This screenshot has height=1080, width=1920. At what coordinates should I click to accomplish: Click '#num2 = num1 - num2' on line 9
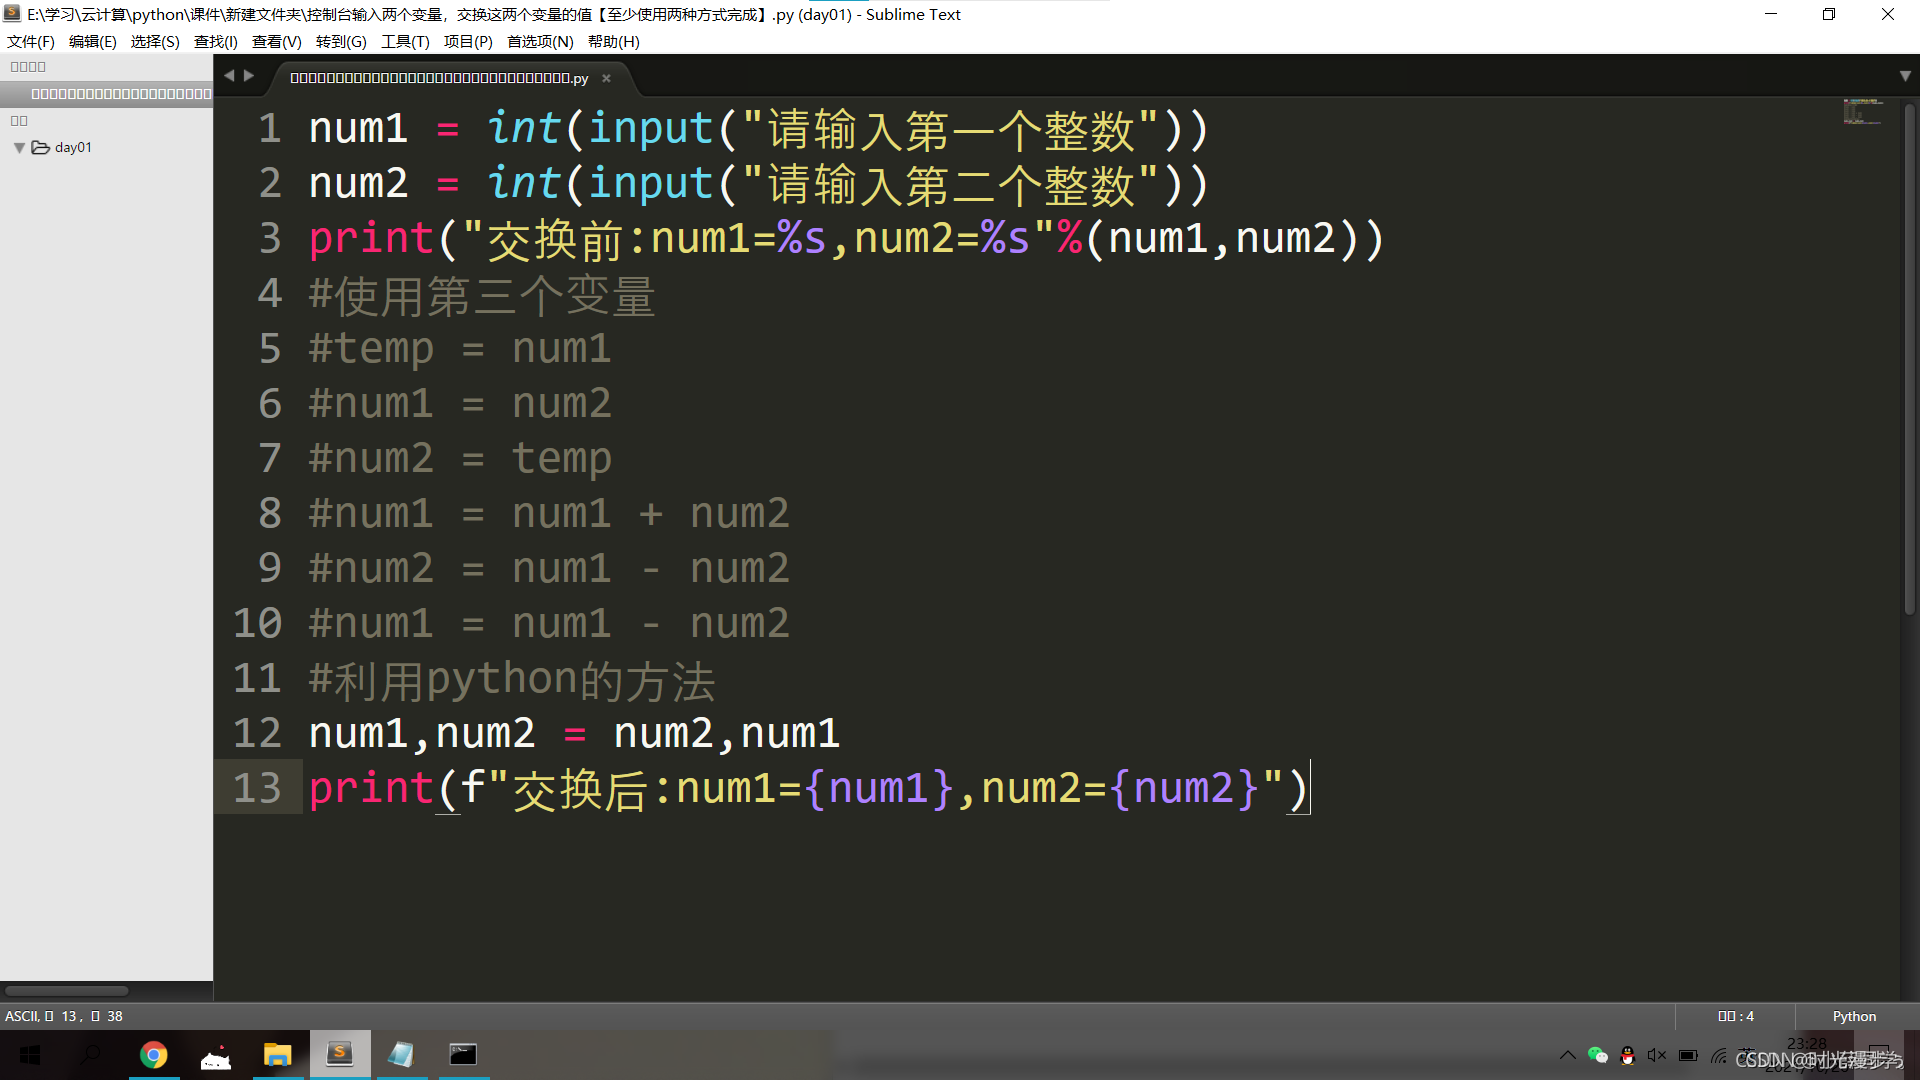[x=549, y=568]
